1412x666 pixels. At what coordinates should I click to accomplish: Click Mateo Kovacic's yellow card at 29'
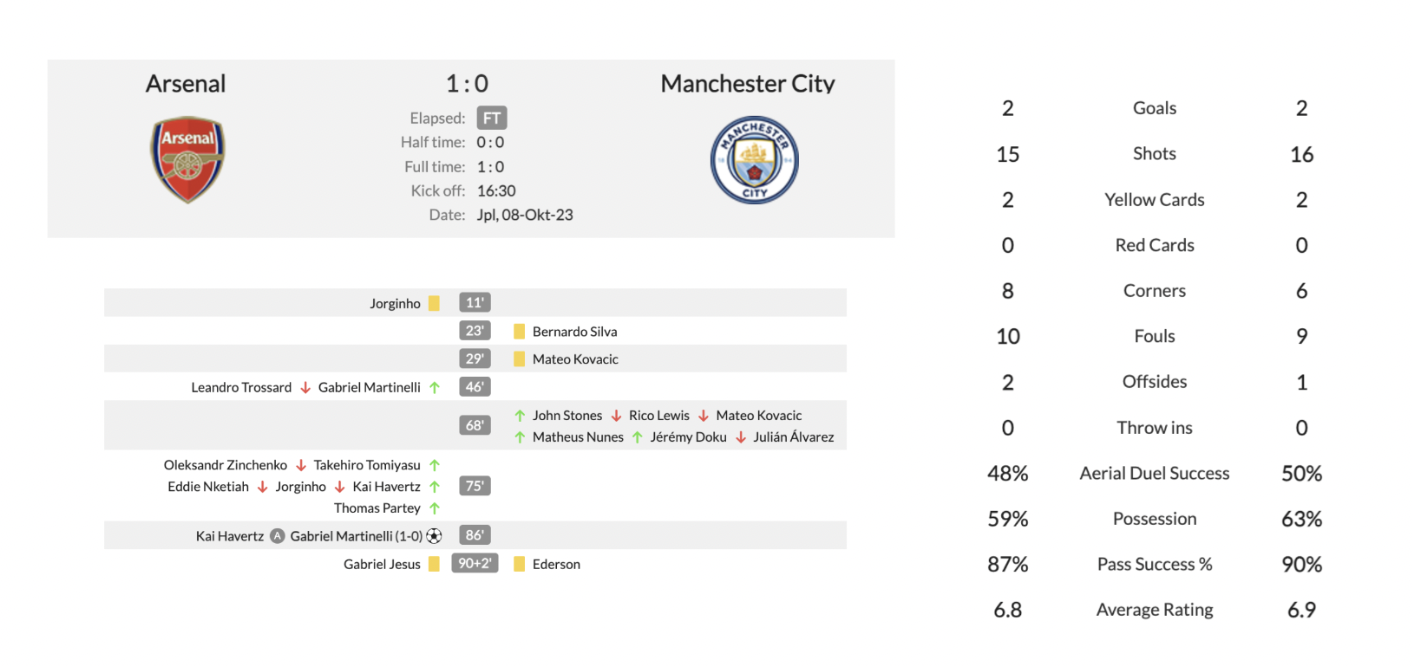click(519, 359)
